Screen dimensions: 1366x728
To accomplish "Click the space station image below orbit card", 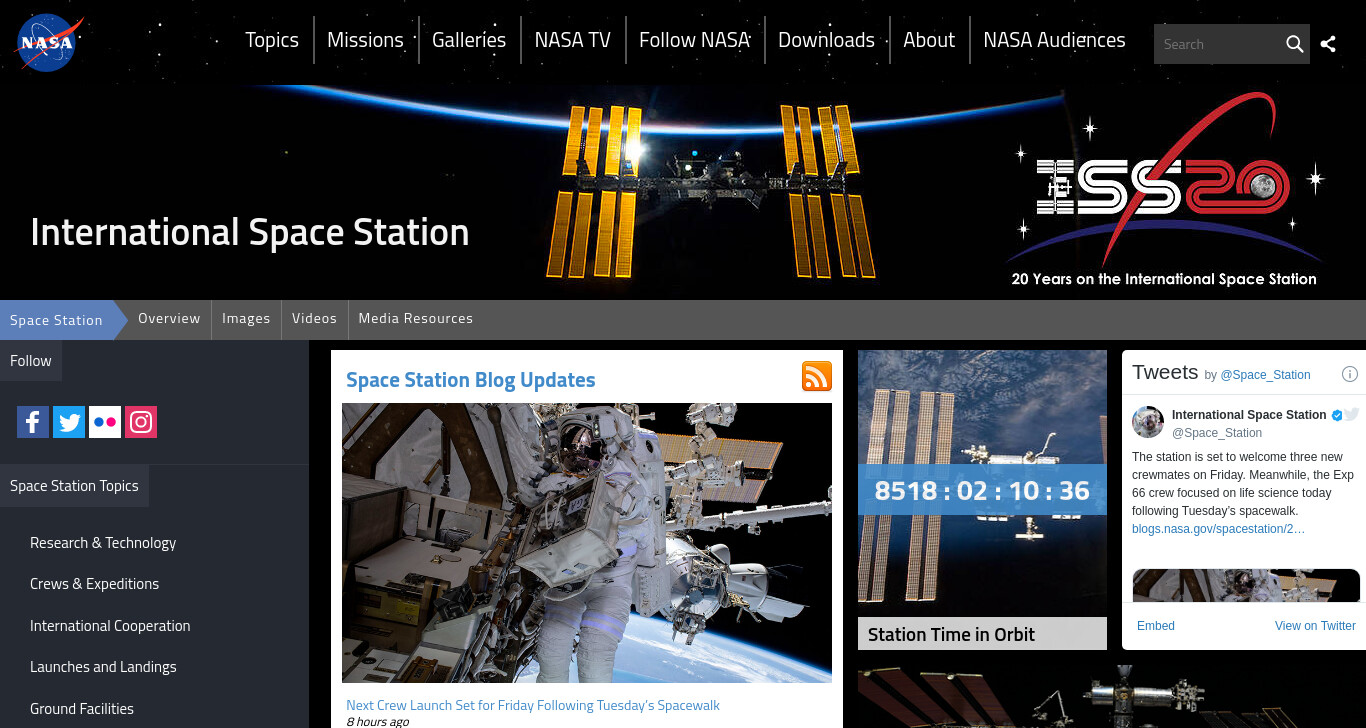I will tap(1112, 699).
